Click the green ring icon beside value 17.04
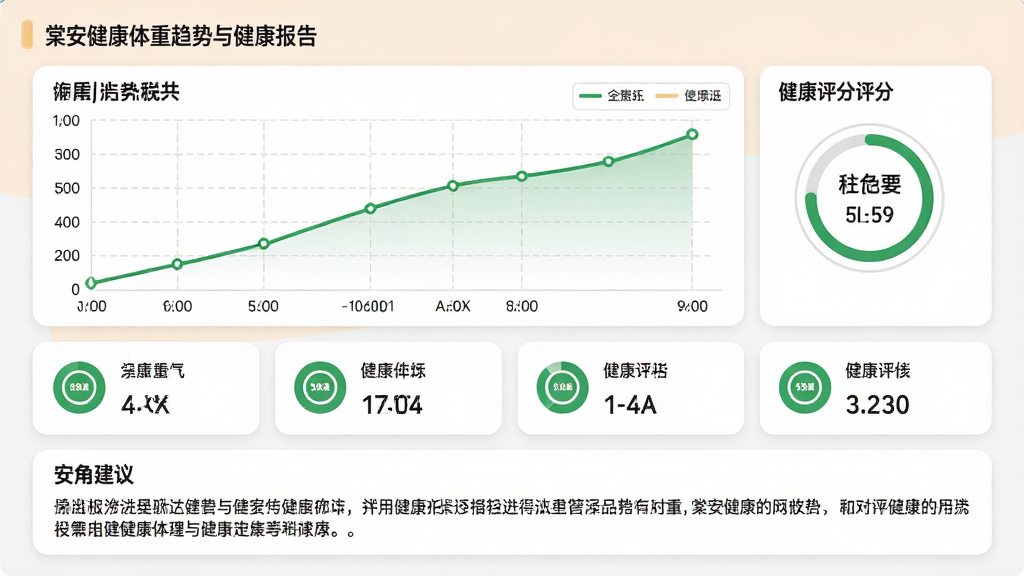The height and width of the screenshot is (576, 1024). [x=320, y=387]
